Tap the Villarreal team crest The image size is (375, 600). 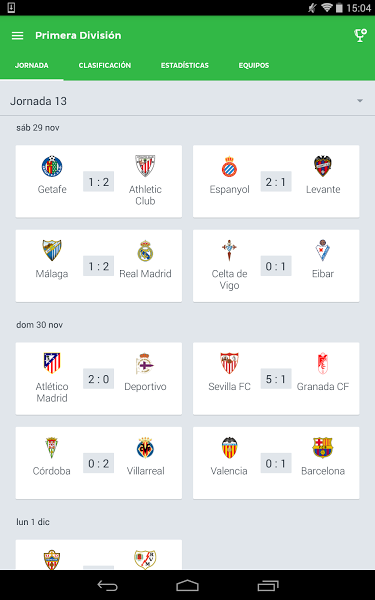(x=145, y=448)
